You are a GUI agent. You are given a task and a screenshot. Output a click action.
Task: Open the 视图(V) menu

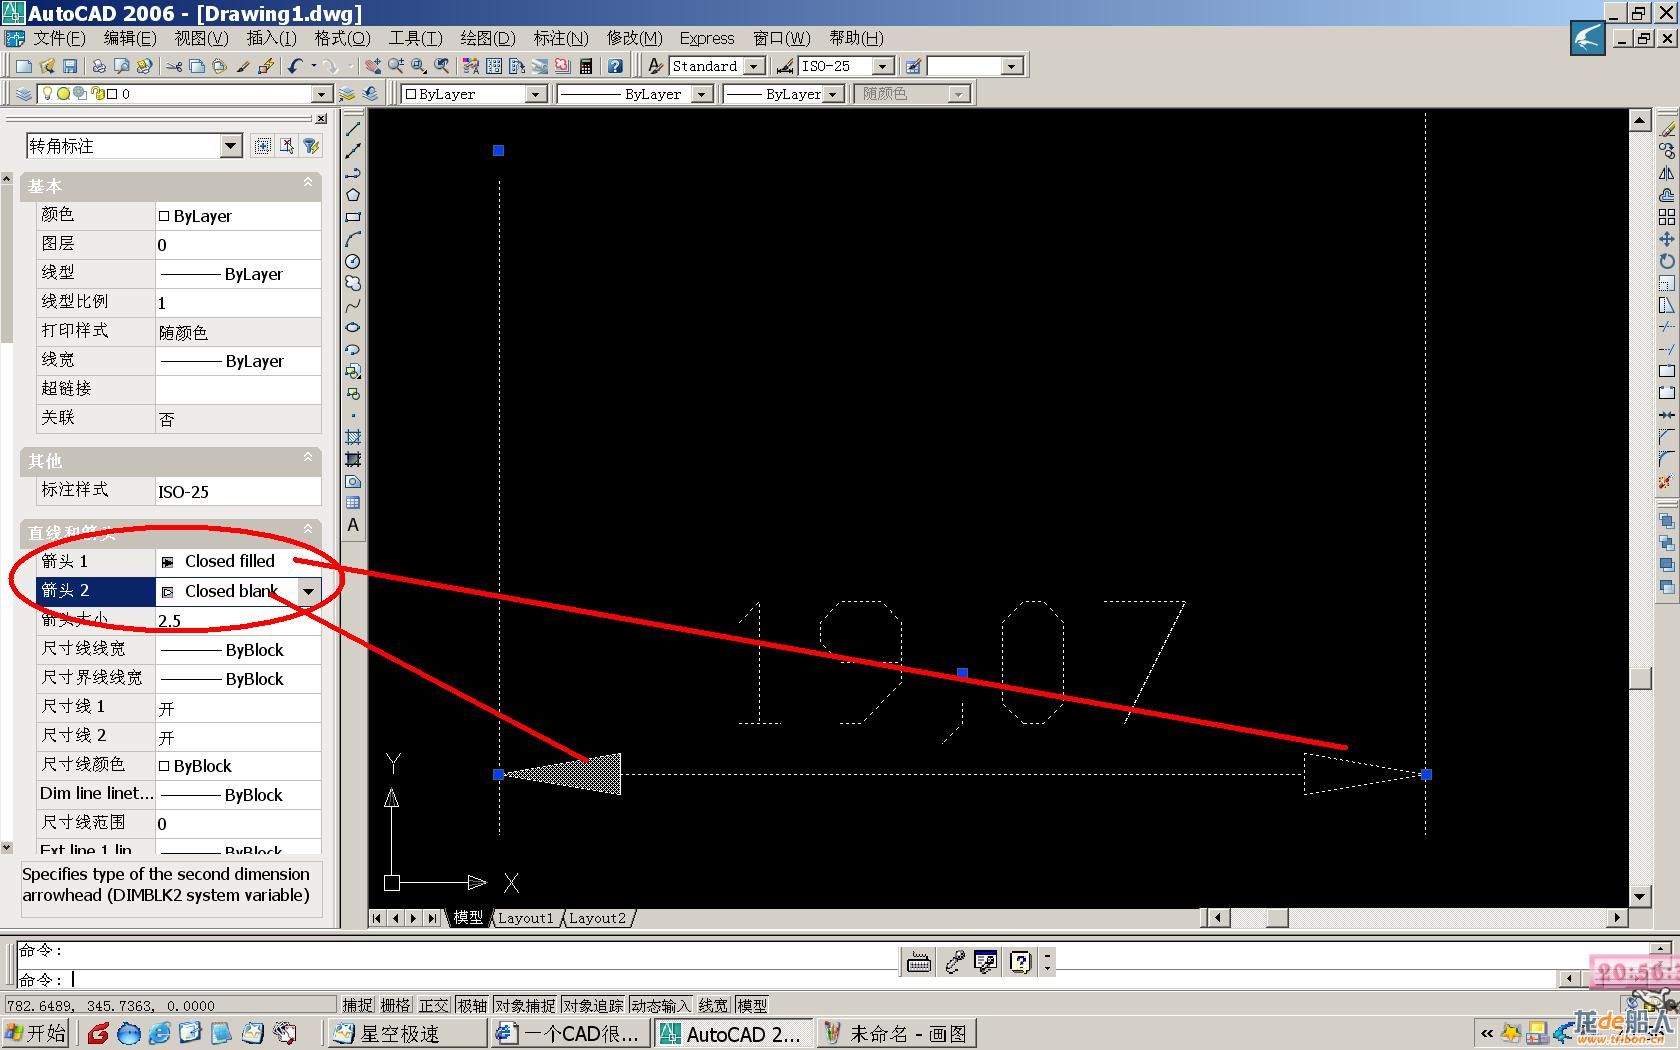201,38
